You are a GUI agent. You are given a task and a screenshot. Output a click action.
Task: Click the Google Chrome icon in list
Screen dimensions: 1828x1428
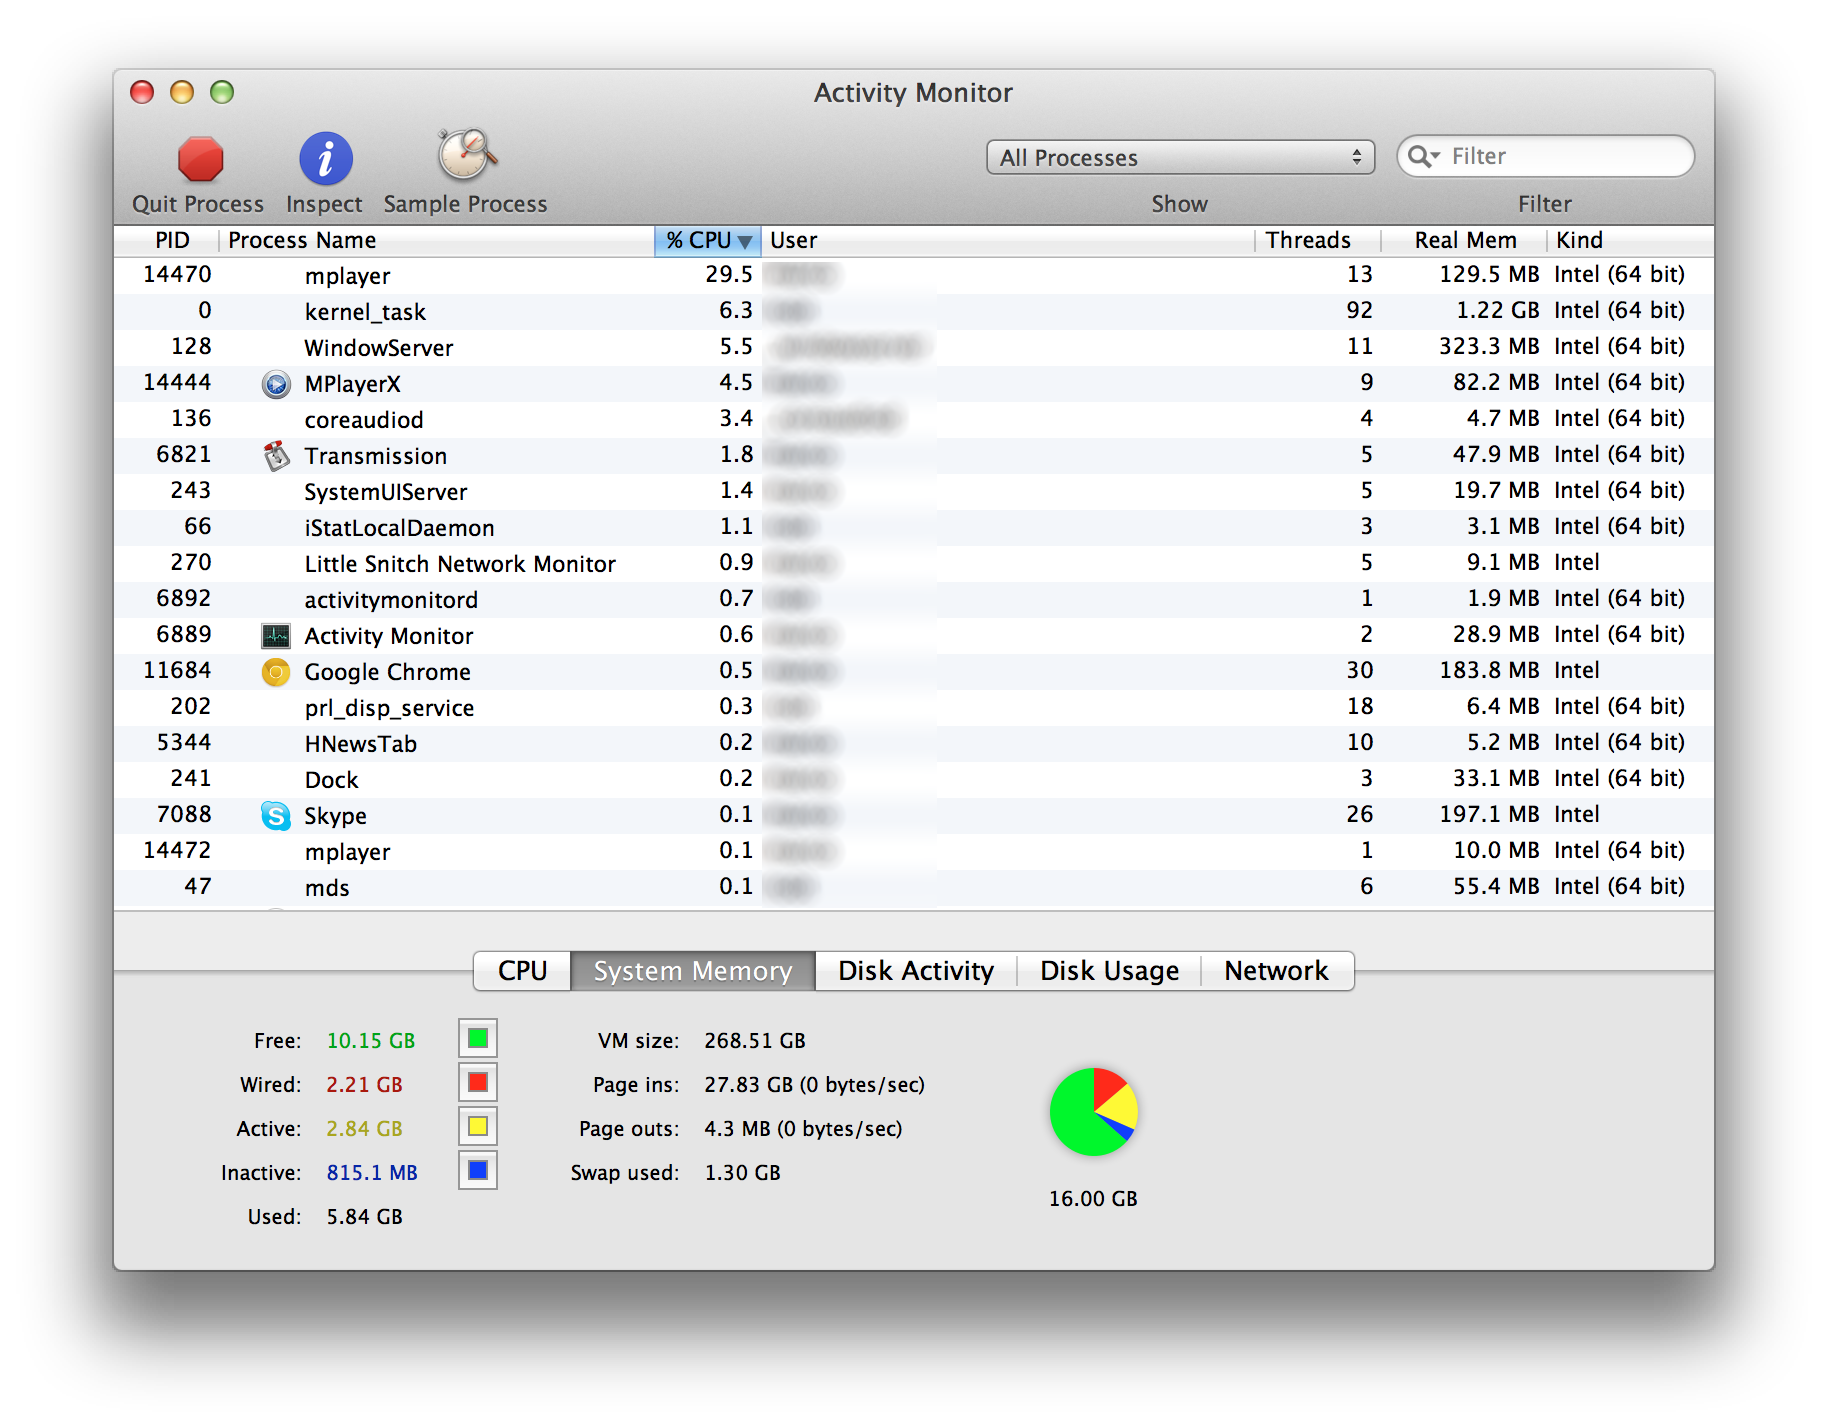click(276, 672)
